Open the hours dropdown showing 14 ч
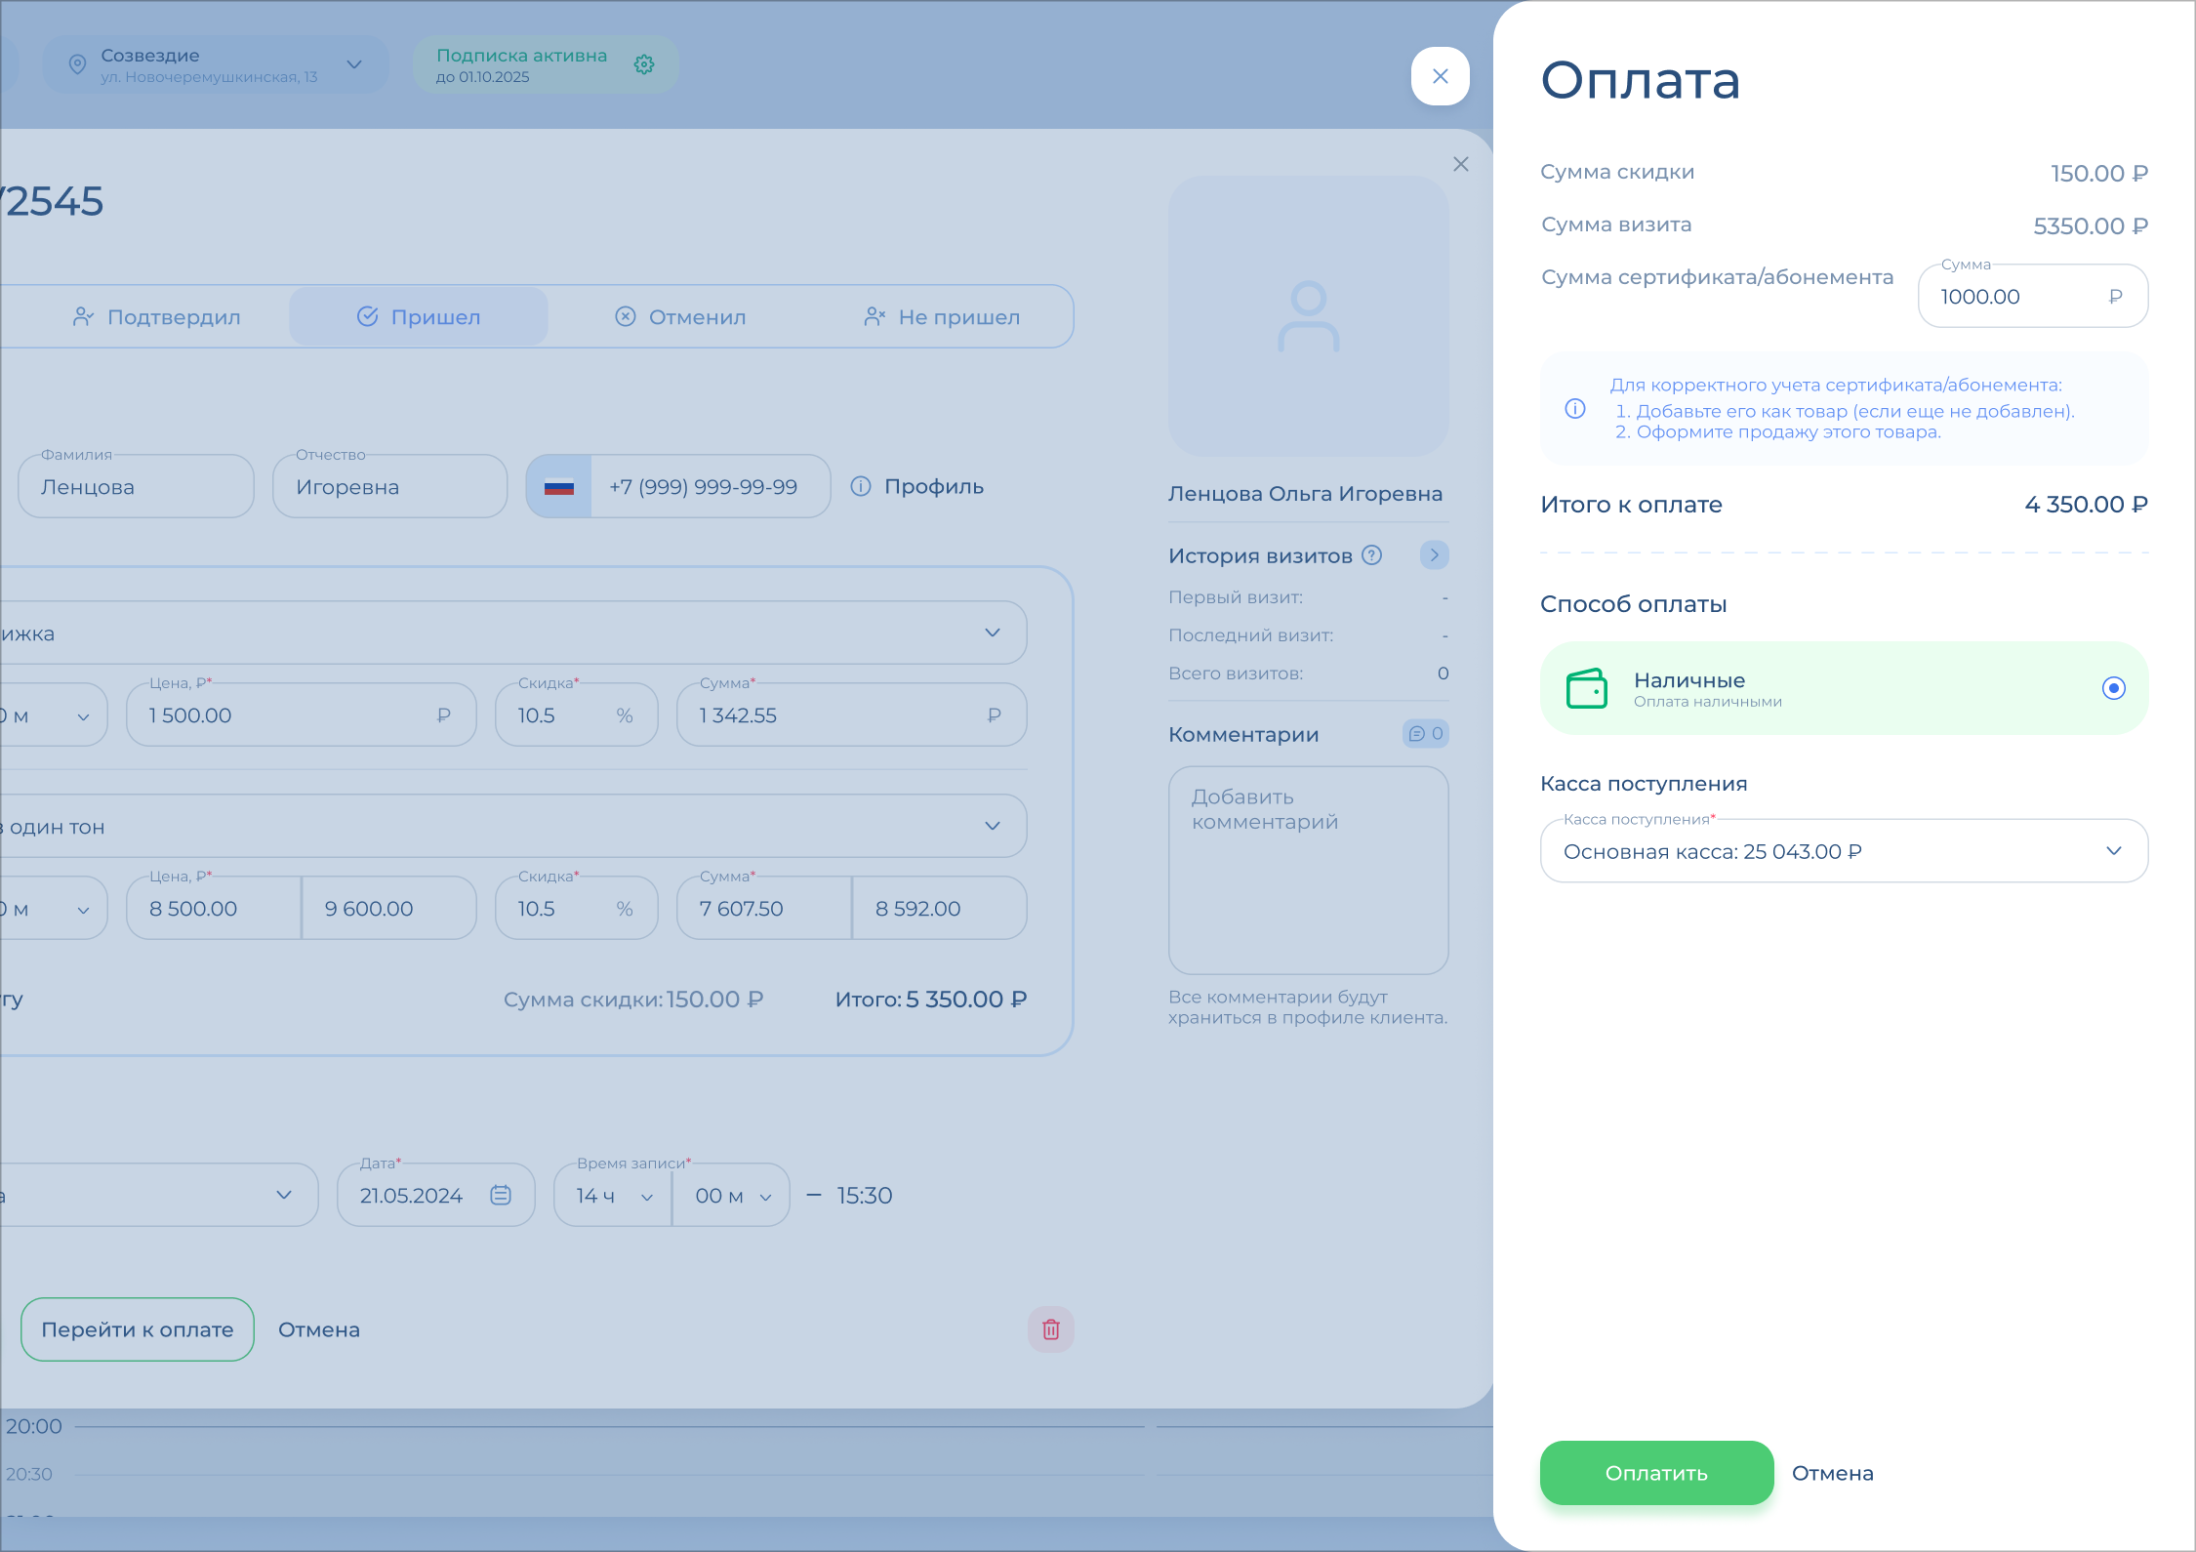Screen dimensions: 2196x1552 (x=613, y=1196)
